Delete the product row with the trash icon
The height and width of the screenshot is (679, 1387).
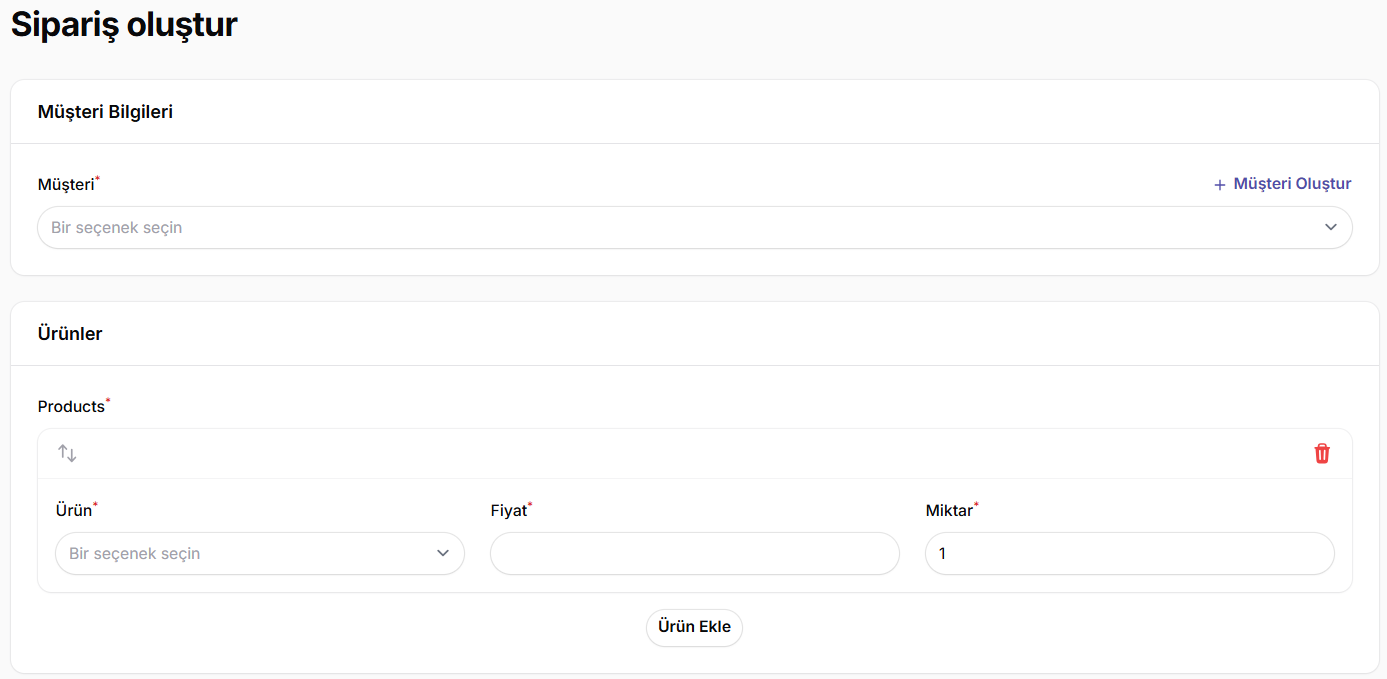(x=1322, y=454)
